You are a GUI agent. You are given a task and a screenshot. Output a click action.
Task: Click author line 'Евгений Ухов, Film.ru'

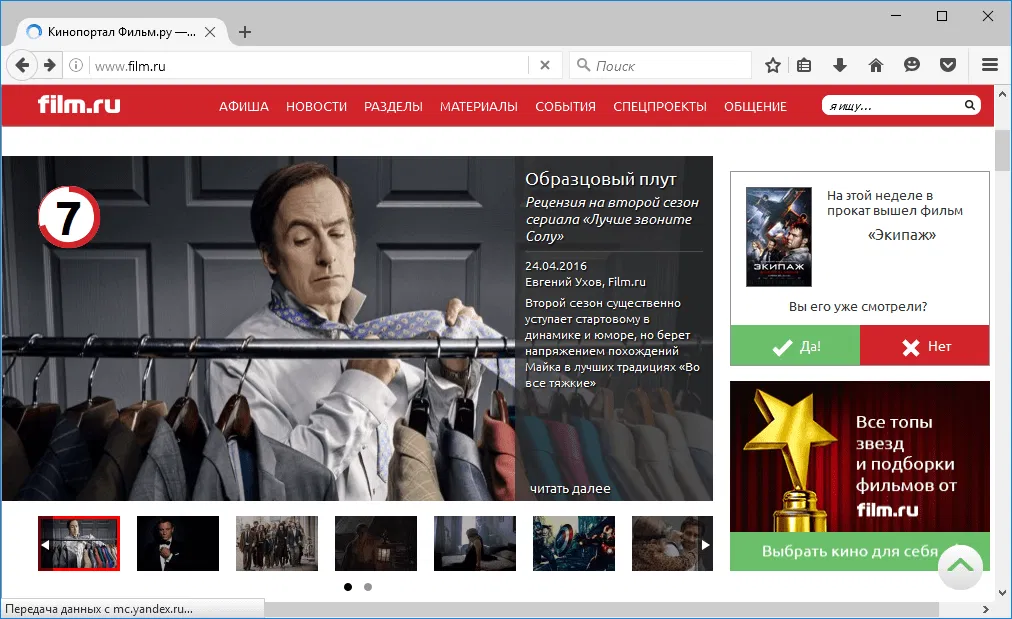pyautogui.click(x=585, y=282)
